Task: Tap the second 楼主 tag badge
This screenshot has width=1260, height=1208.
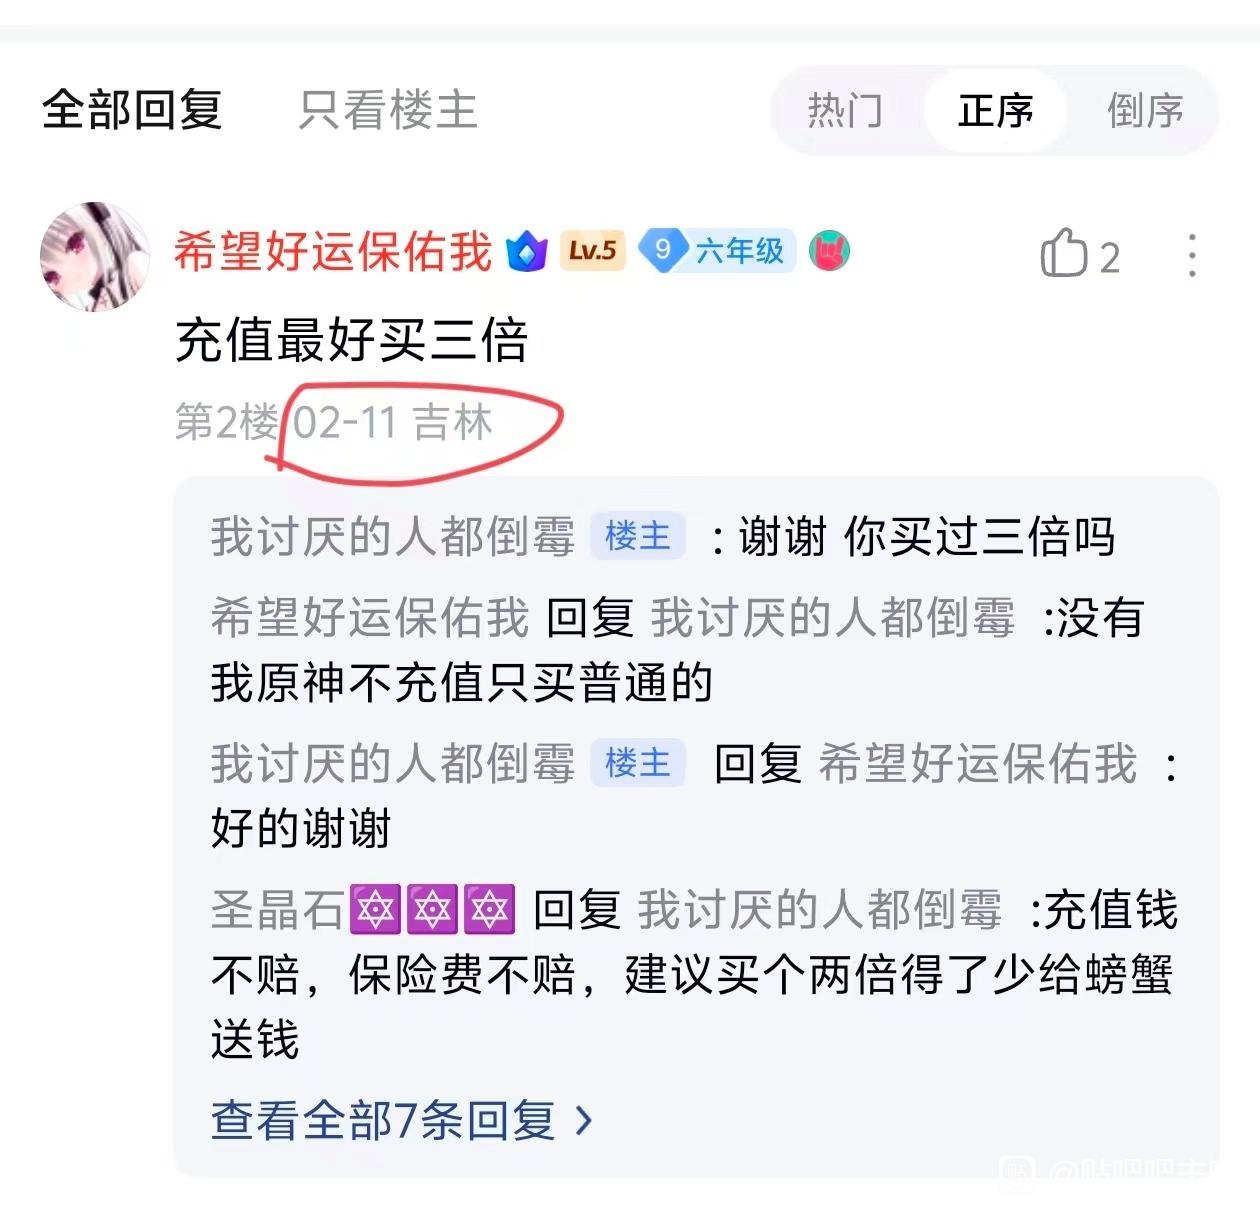Action: click(638, 764)
